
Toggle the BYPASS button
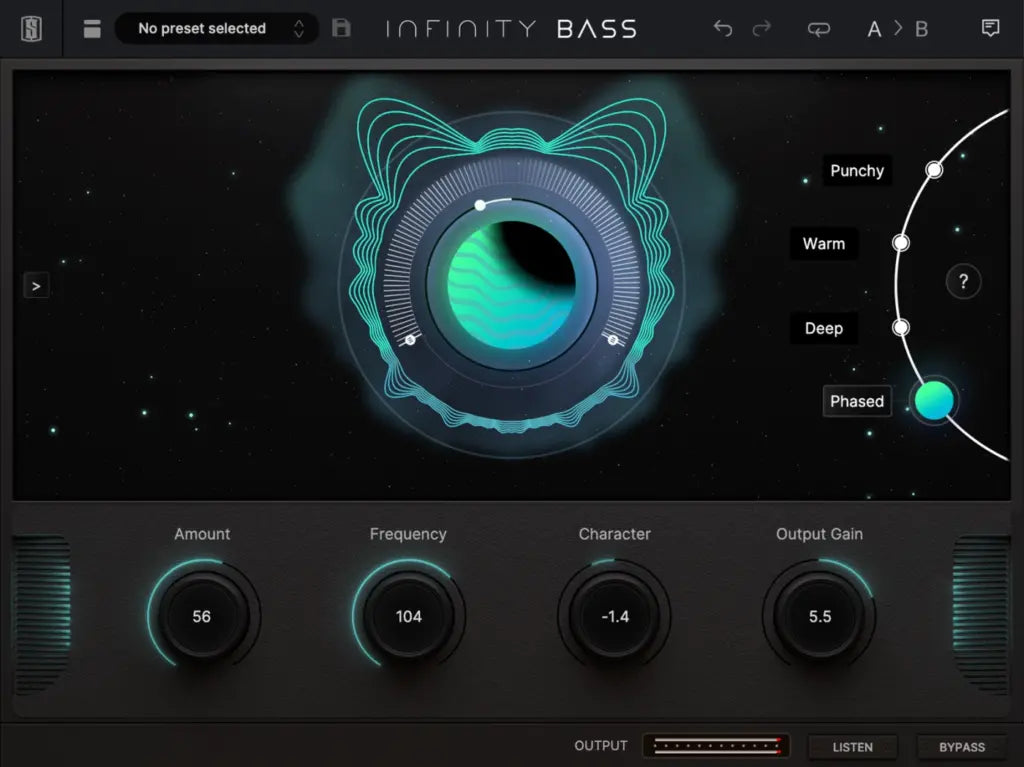[961, 747]
